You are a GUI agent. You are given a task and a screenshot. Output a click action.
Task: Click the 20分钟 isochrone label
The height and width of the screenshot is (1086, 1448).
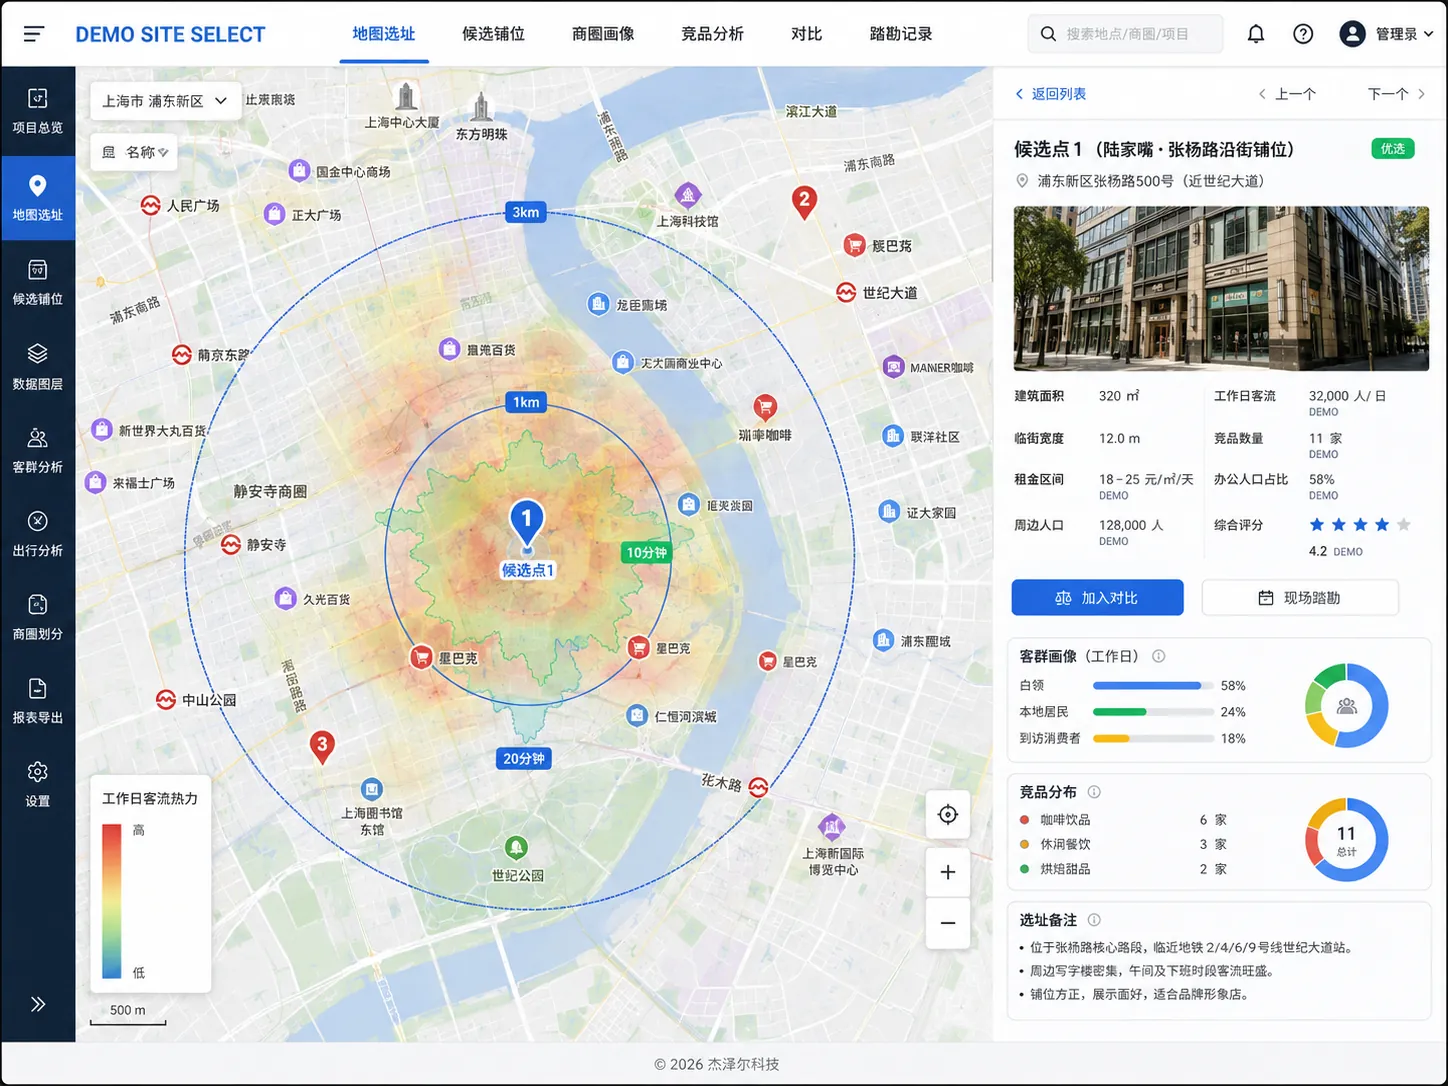click(524, 759)
